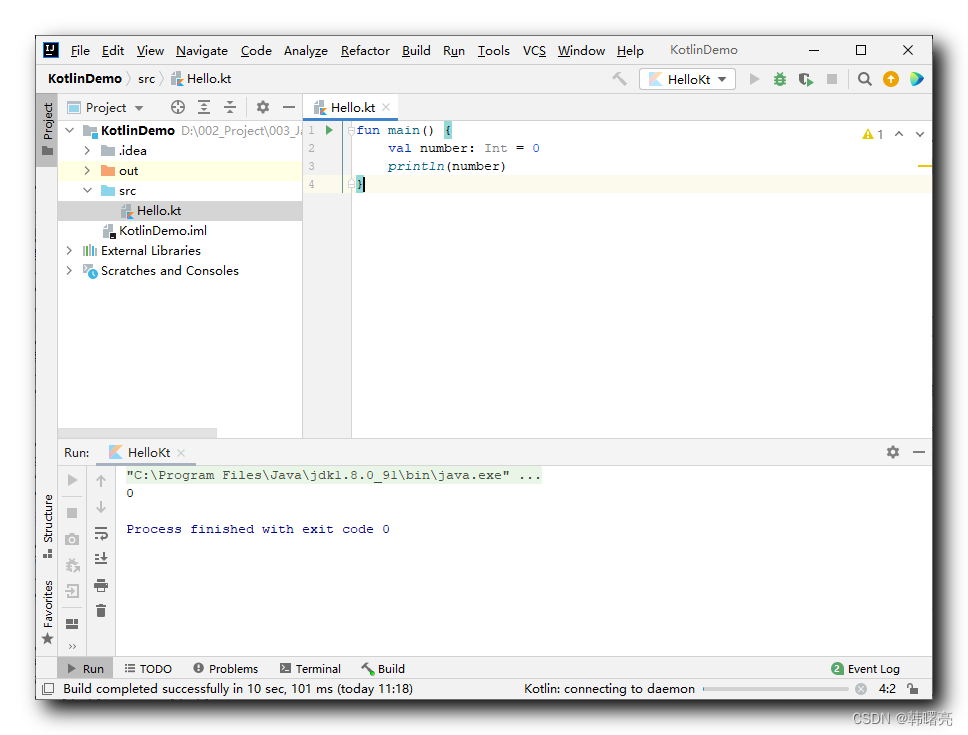Click the orange update arrow icon
Image resolution: width=968 pixels, height=735 pixels.
coord(890,79)
